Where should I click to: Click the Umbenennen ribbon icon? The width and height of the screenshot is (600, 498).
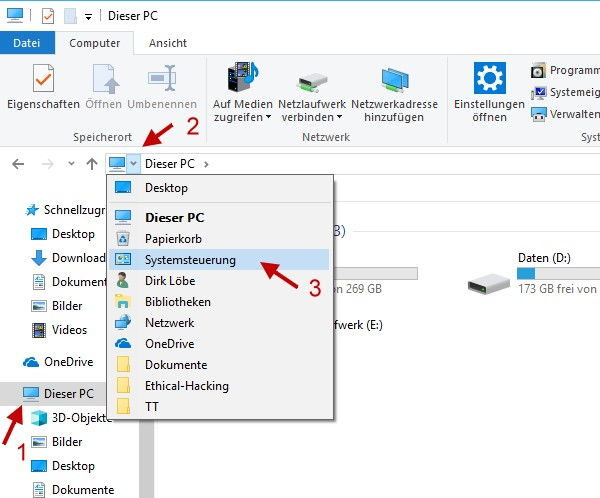162,78
